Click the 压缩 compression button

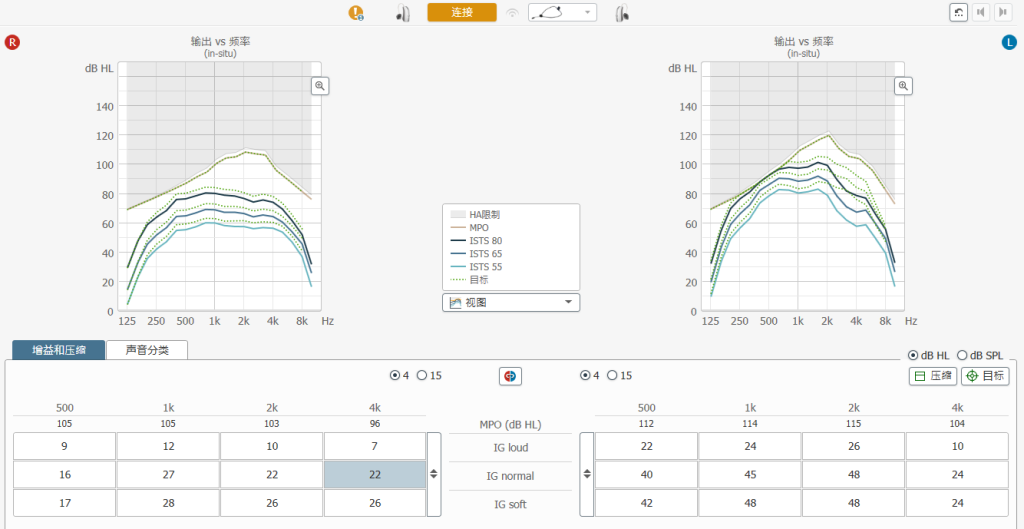point(932,376)
